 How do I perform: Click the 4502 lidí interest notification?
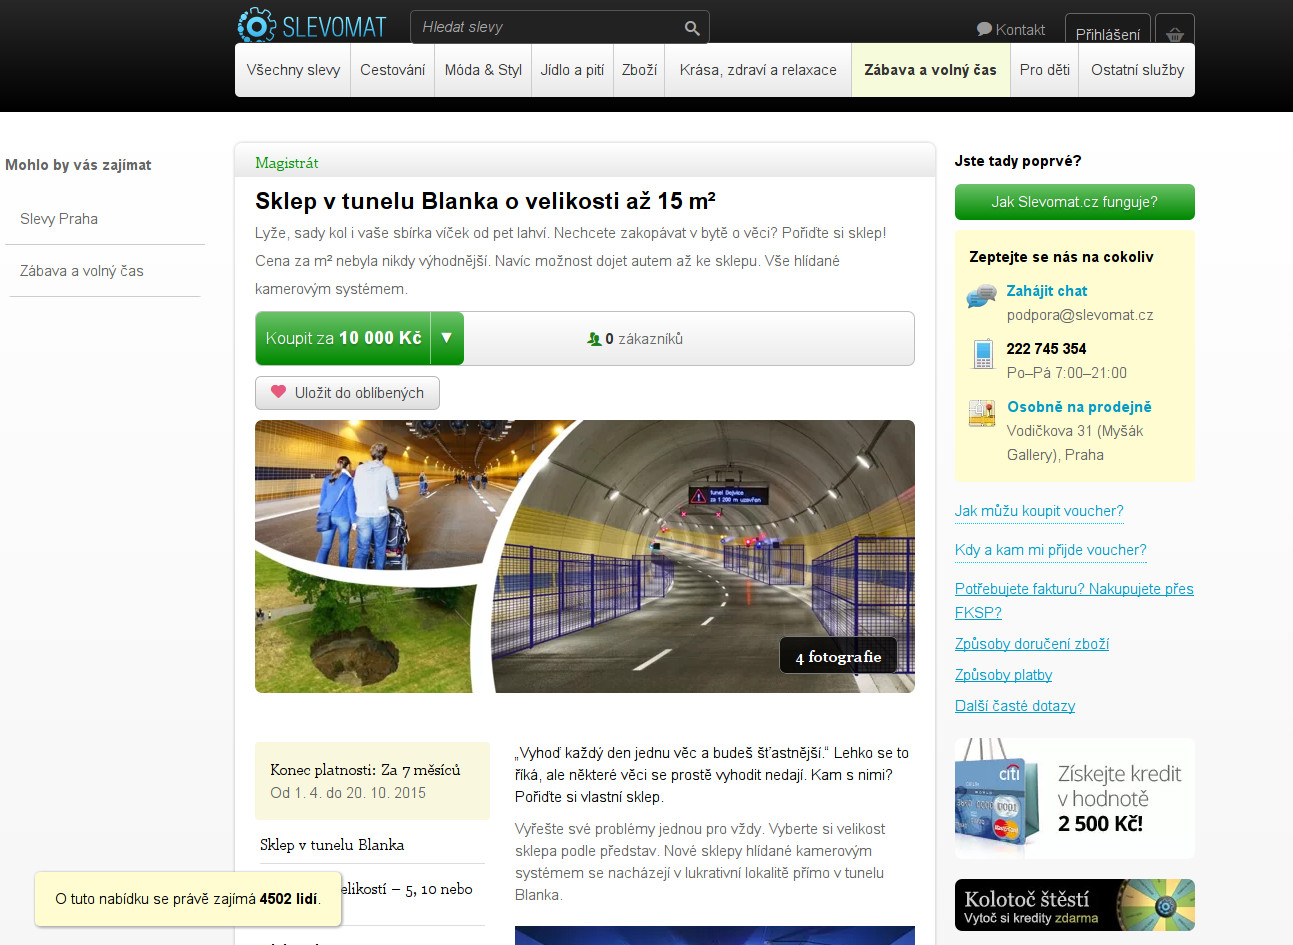pyautogui.click(x=188, y=899)
